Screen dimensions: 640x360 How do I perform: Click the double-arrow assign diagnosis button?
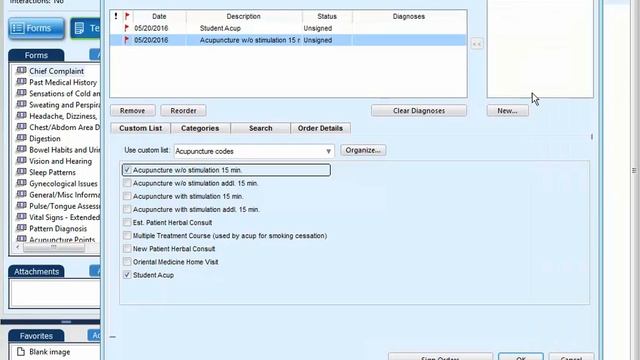(x=477, y=44)
